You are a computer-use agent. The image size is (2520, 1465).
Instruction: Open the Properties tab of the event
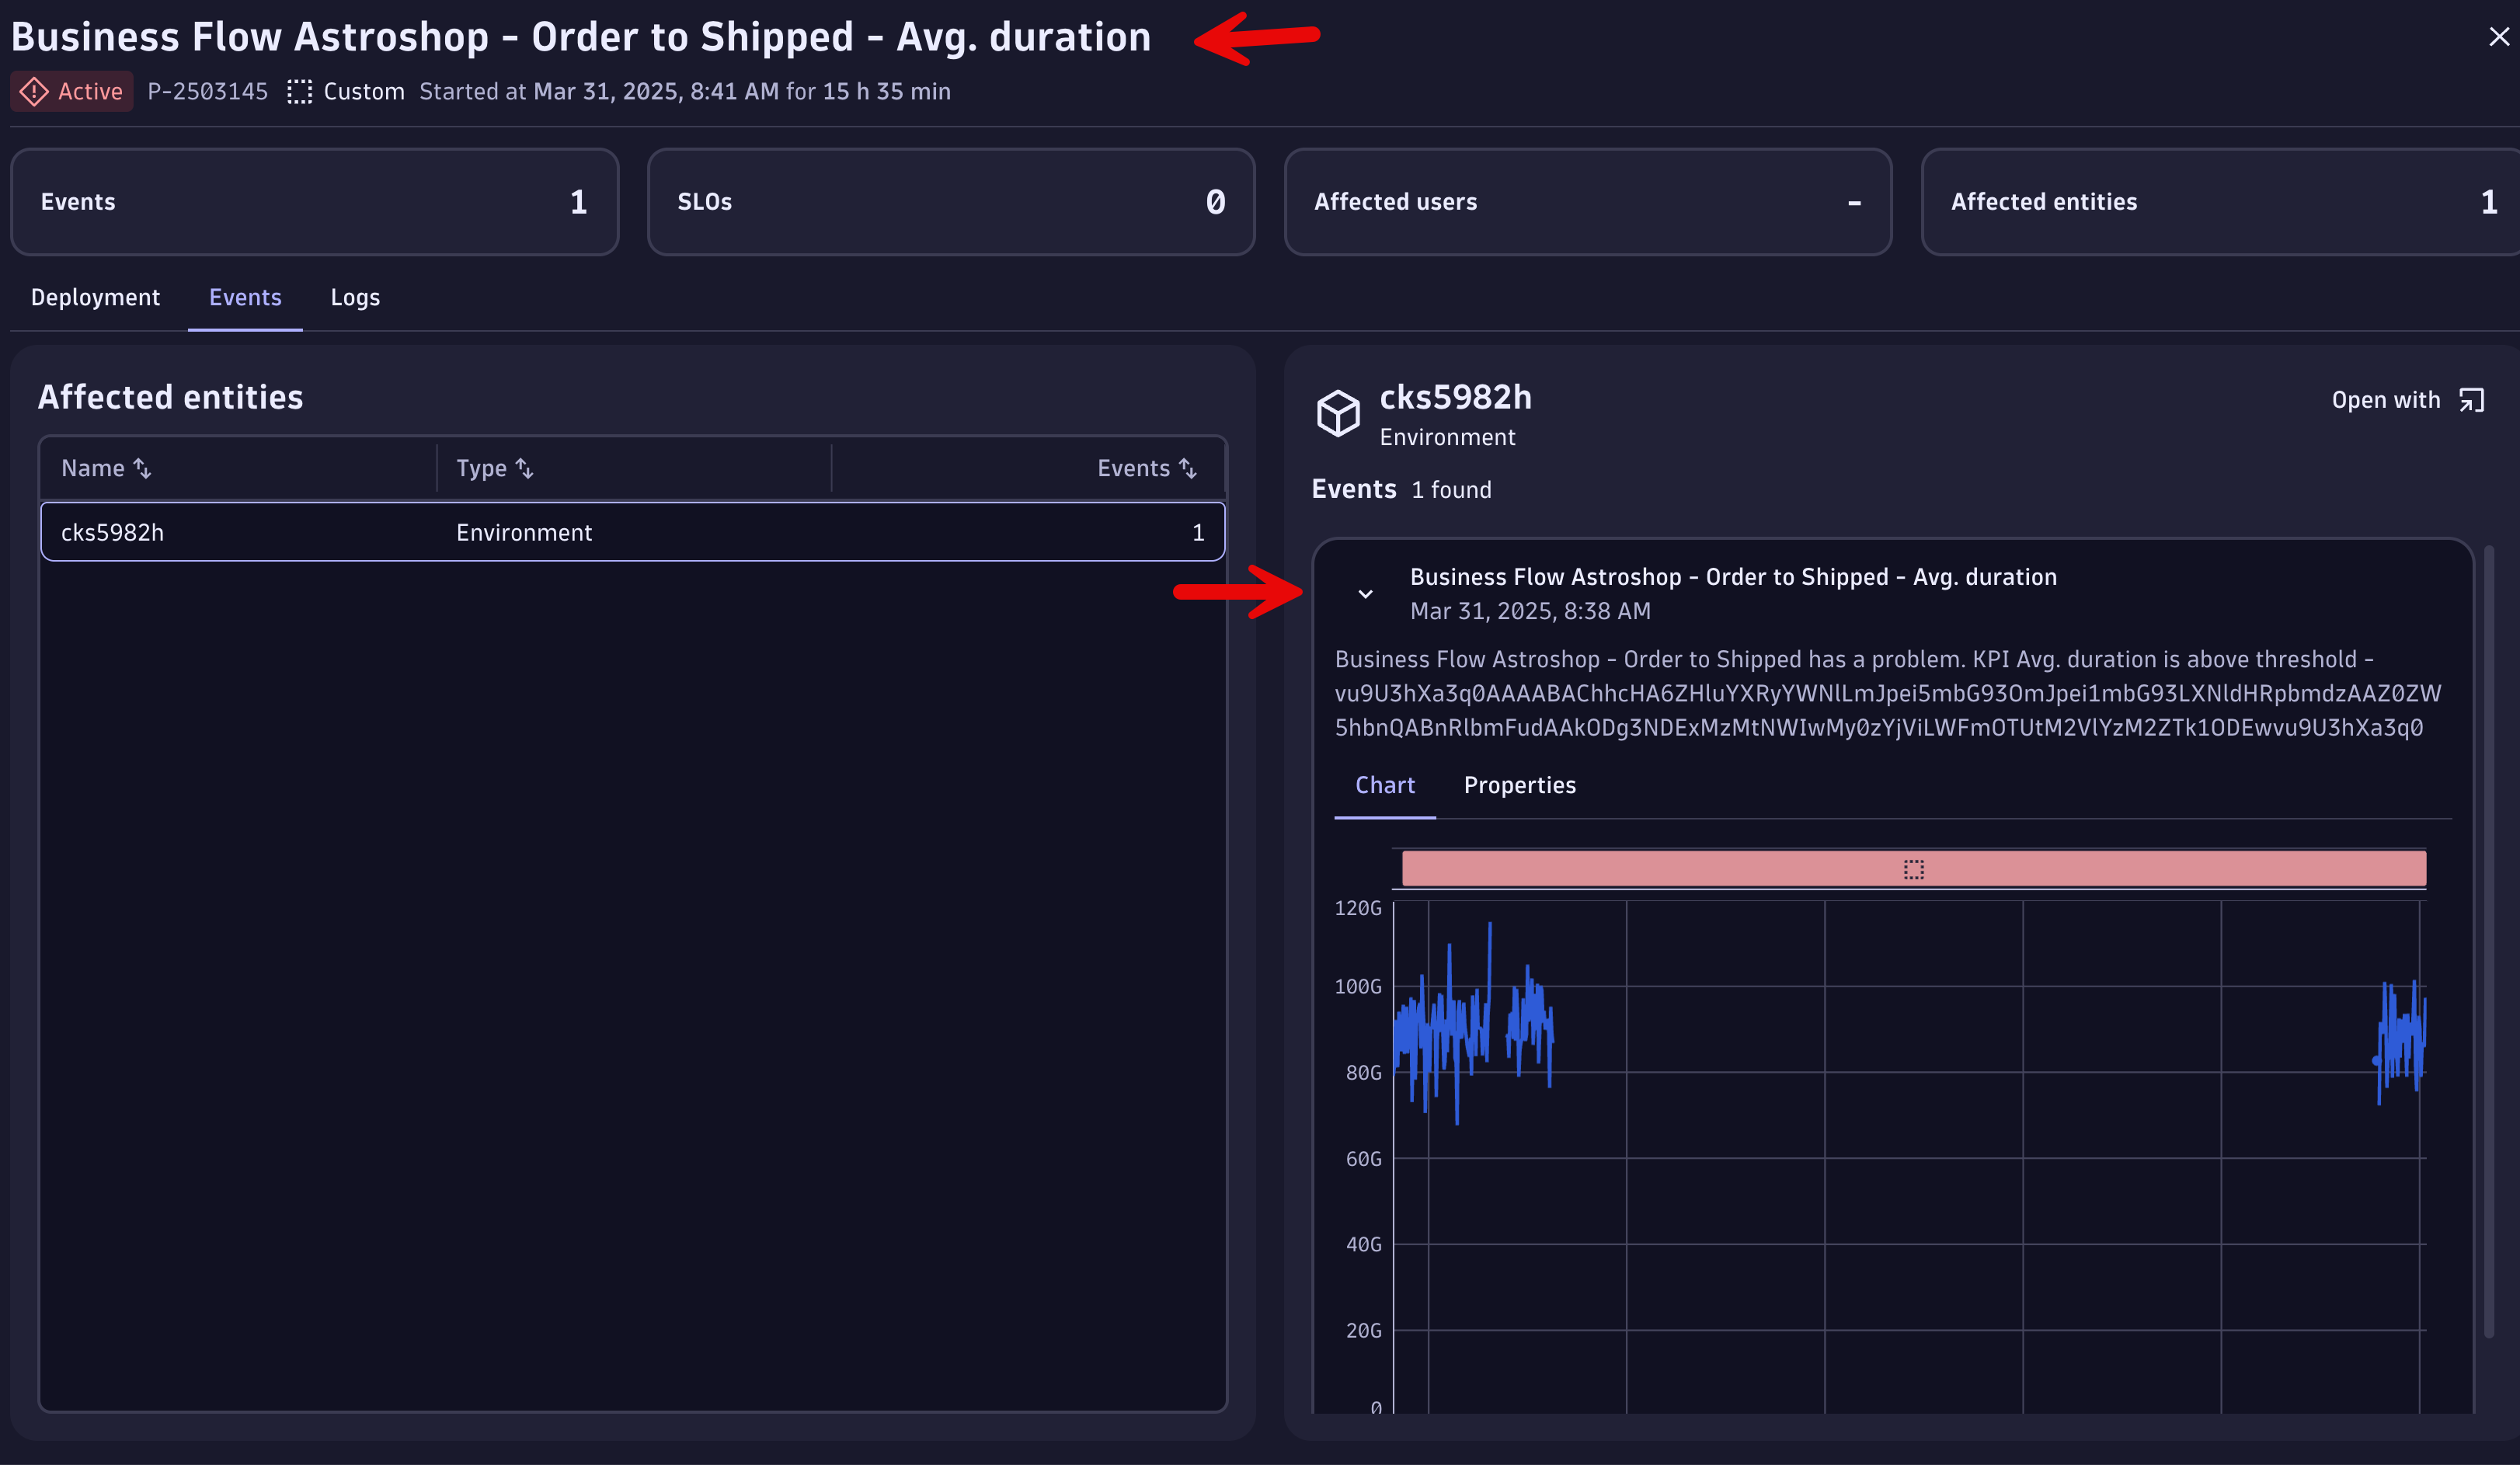(1519, 786)
